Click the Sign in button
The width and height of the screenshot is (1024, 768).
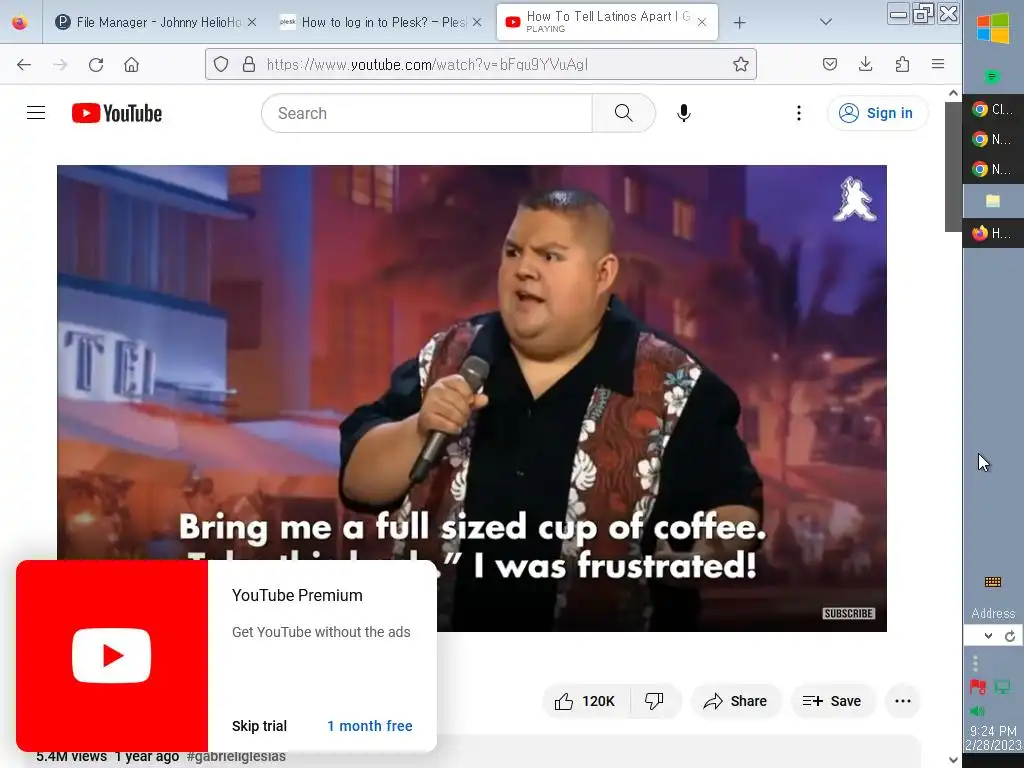coord(876,113)
